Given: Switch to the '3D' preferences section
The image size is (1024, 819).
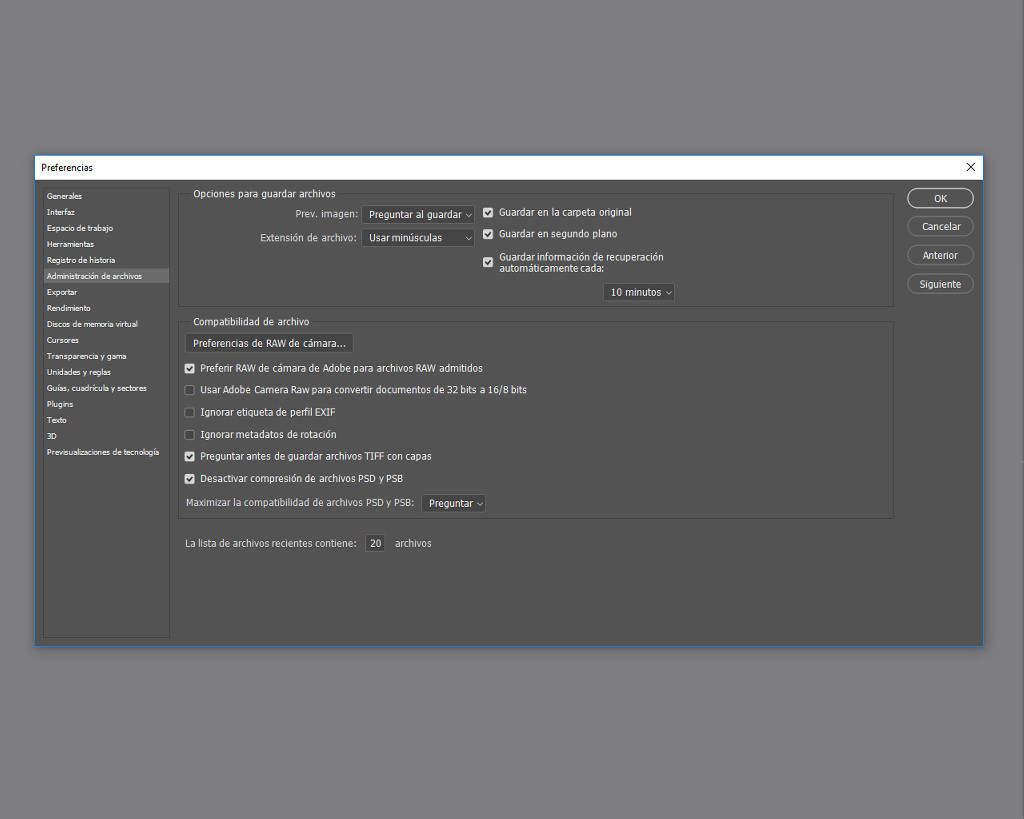Looking at the screenshot, I should point(49,436).
